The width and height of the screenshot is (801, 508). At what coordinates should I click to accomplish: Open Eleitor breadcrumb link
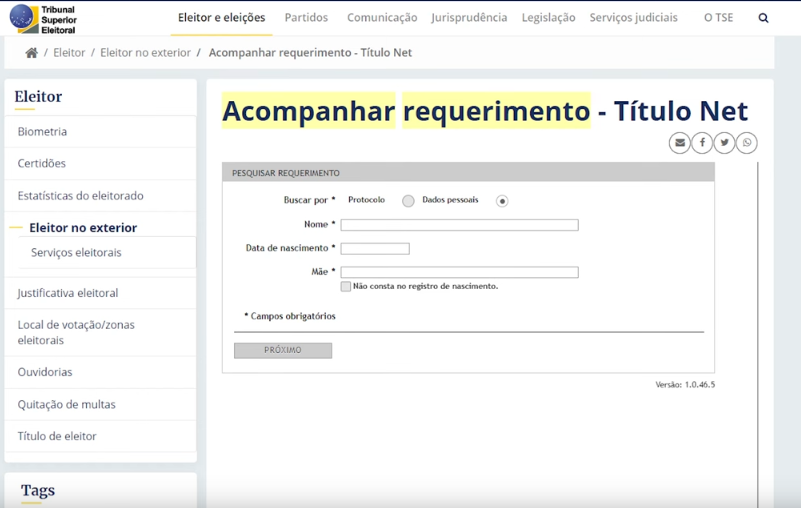(x=69, y=53)
